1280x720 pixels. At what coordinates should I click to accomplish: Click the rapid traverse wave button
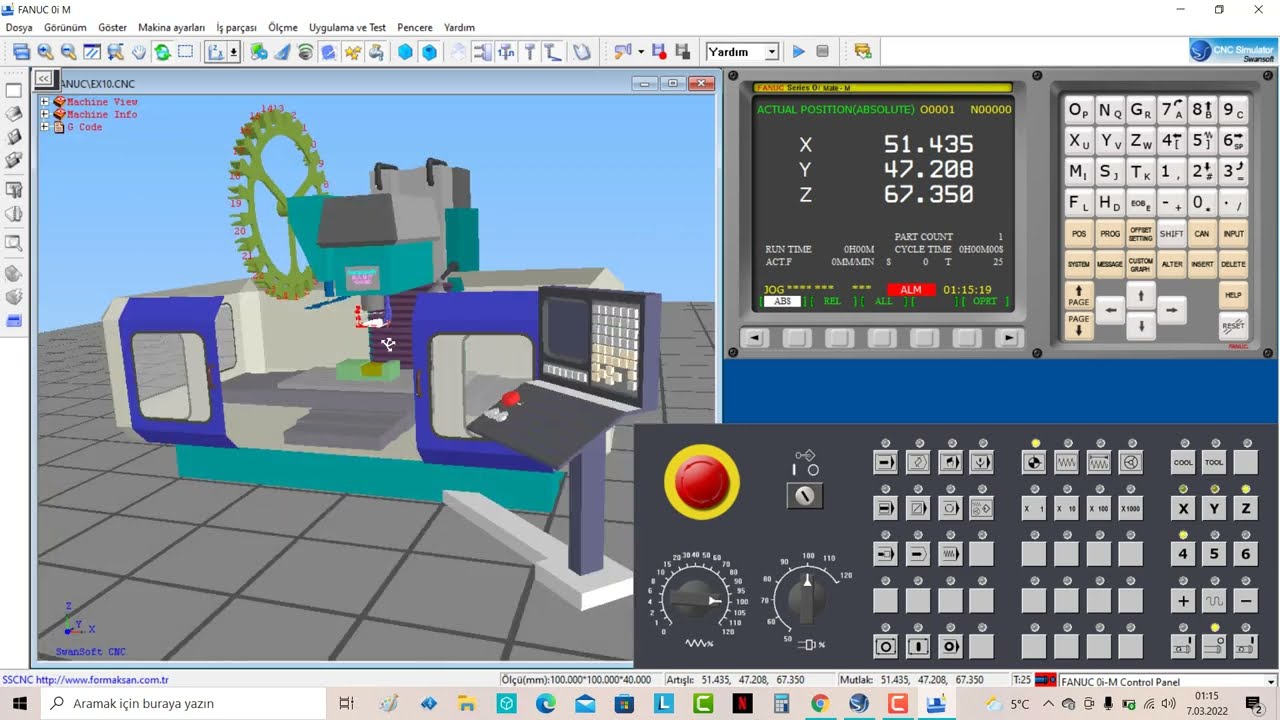coord(1214,601)
